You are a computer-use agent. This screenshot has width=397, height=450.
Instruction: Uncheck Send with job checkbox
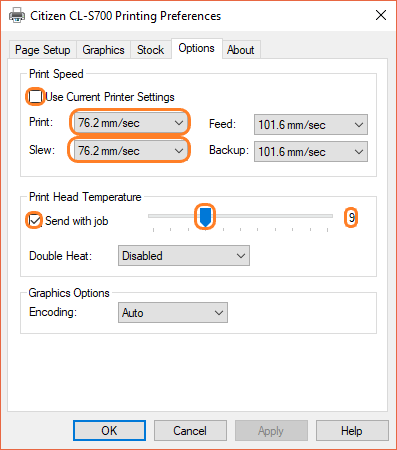(35, 221)
